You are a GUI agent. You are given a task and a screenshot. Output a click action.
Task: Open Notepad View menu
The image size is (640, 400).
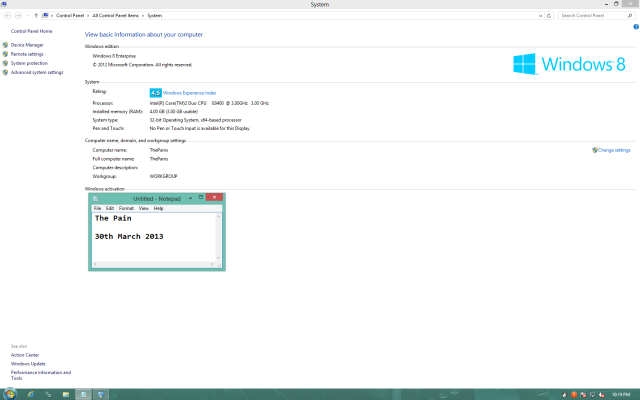click(144, 208)
